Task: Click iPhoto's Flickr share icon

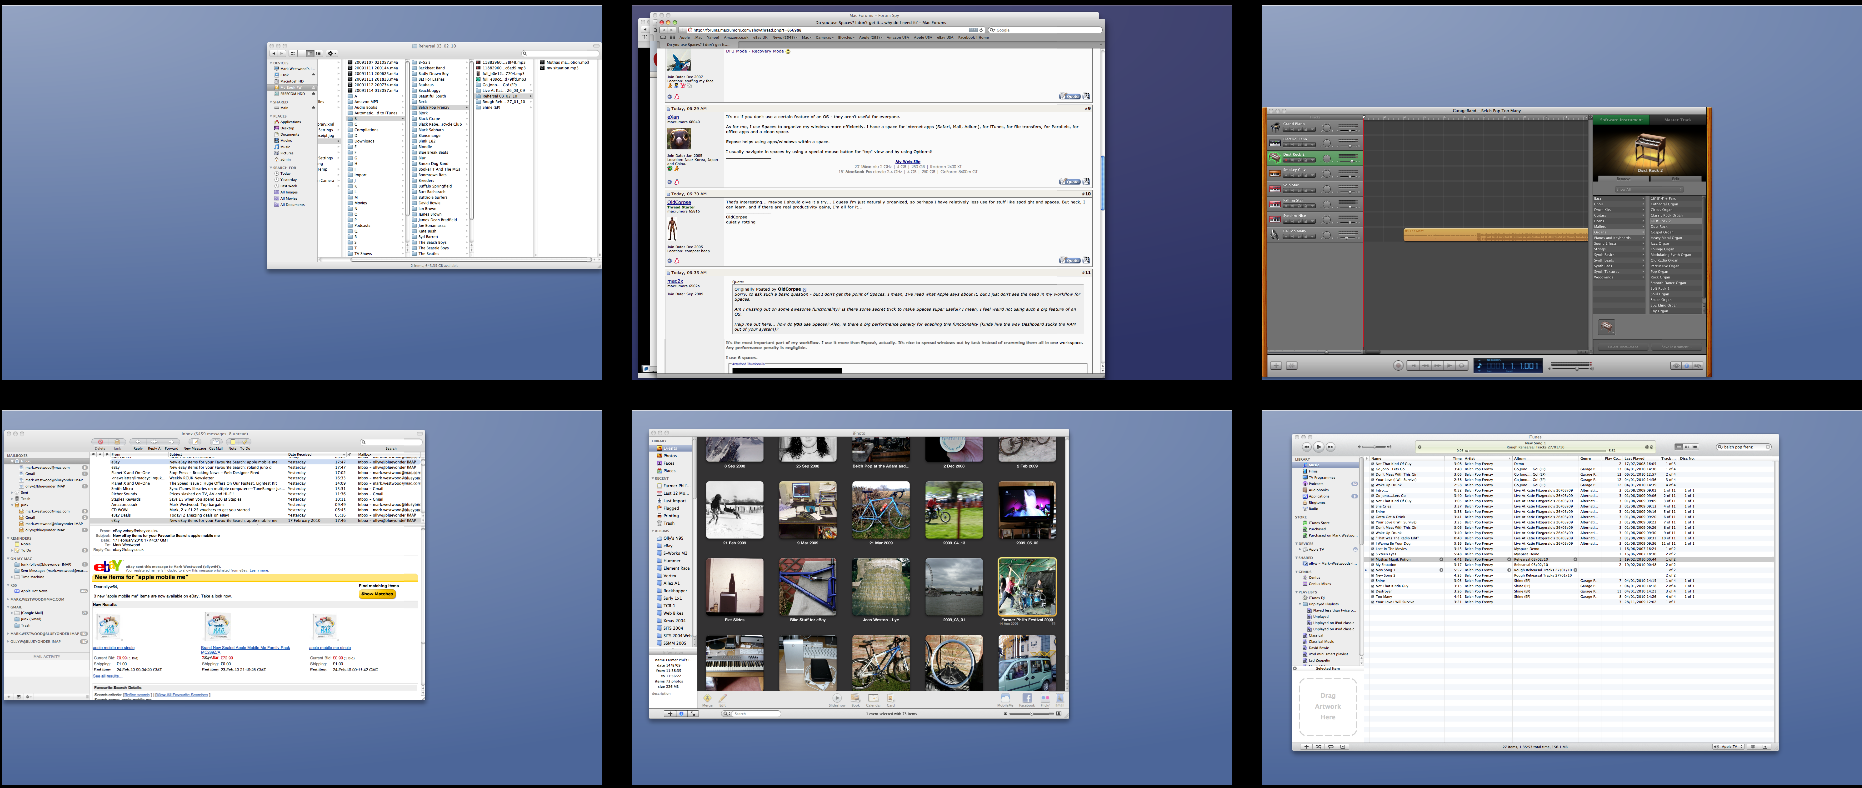Action: (1045, 698)
